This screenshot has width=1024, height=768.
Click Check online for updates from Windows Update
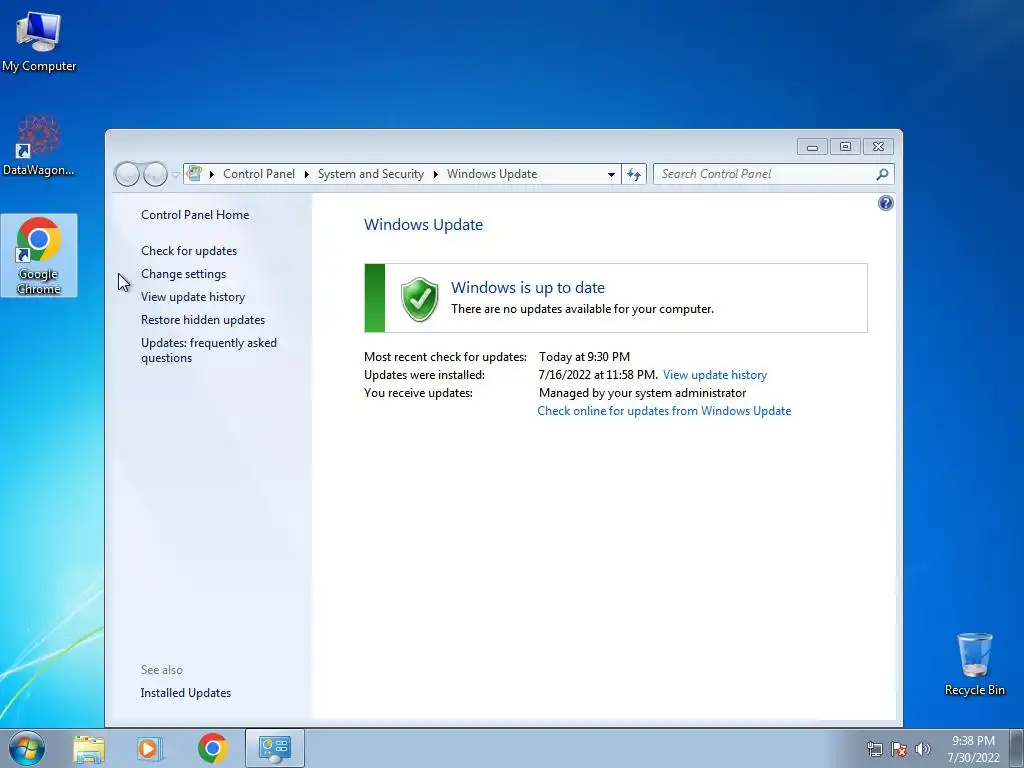pyautogui.click(x=664, y=411)
